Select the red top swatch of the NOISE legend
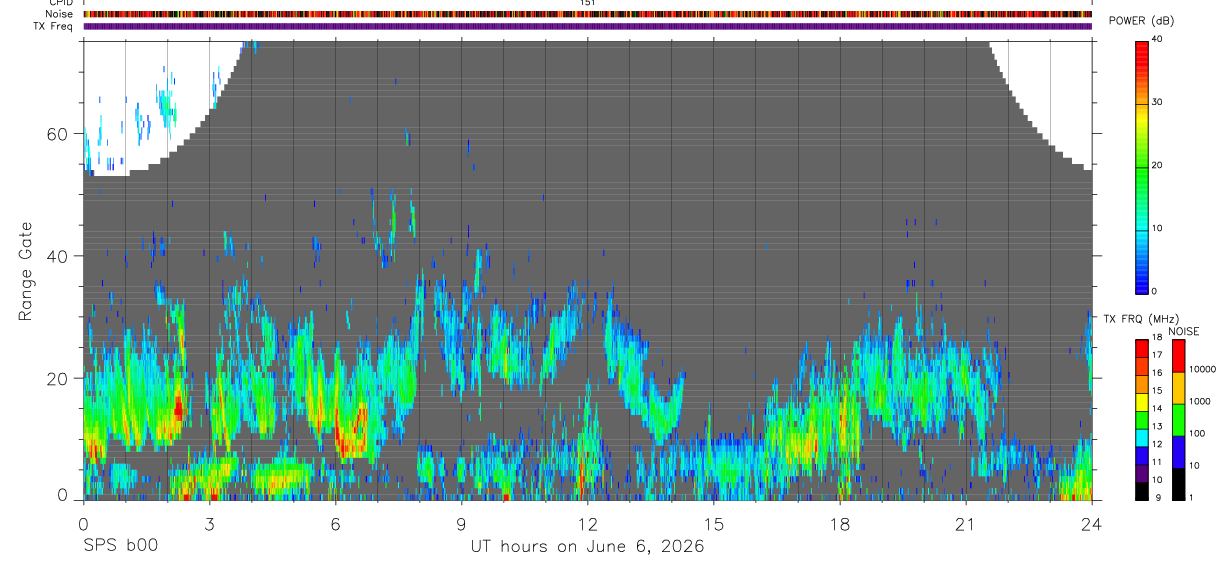The width and height of the screenshot is (1228, 567). pos(1178,356)
